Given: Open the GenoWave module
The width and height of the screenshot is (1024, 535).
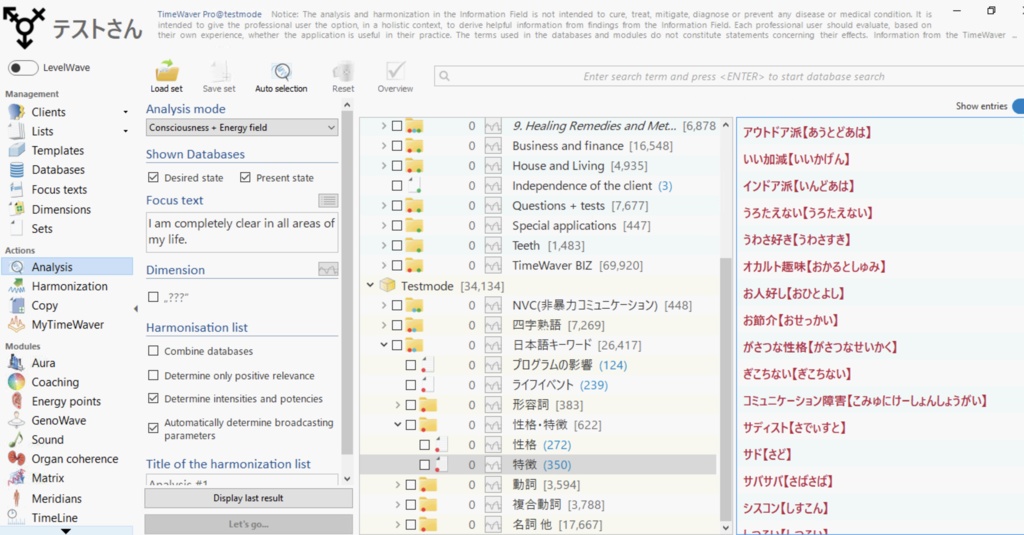Looking at the screenshot, I should point(58,420).
